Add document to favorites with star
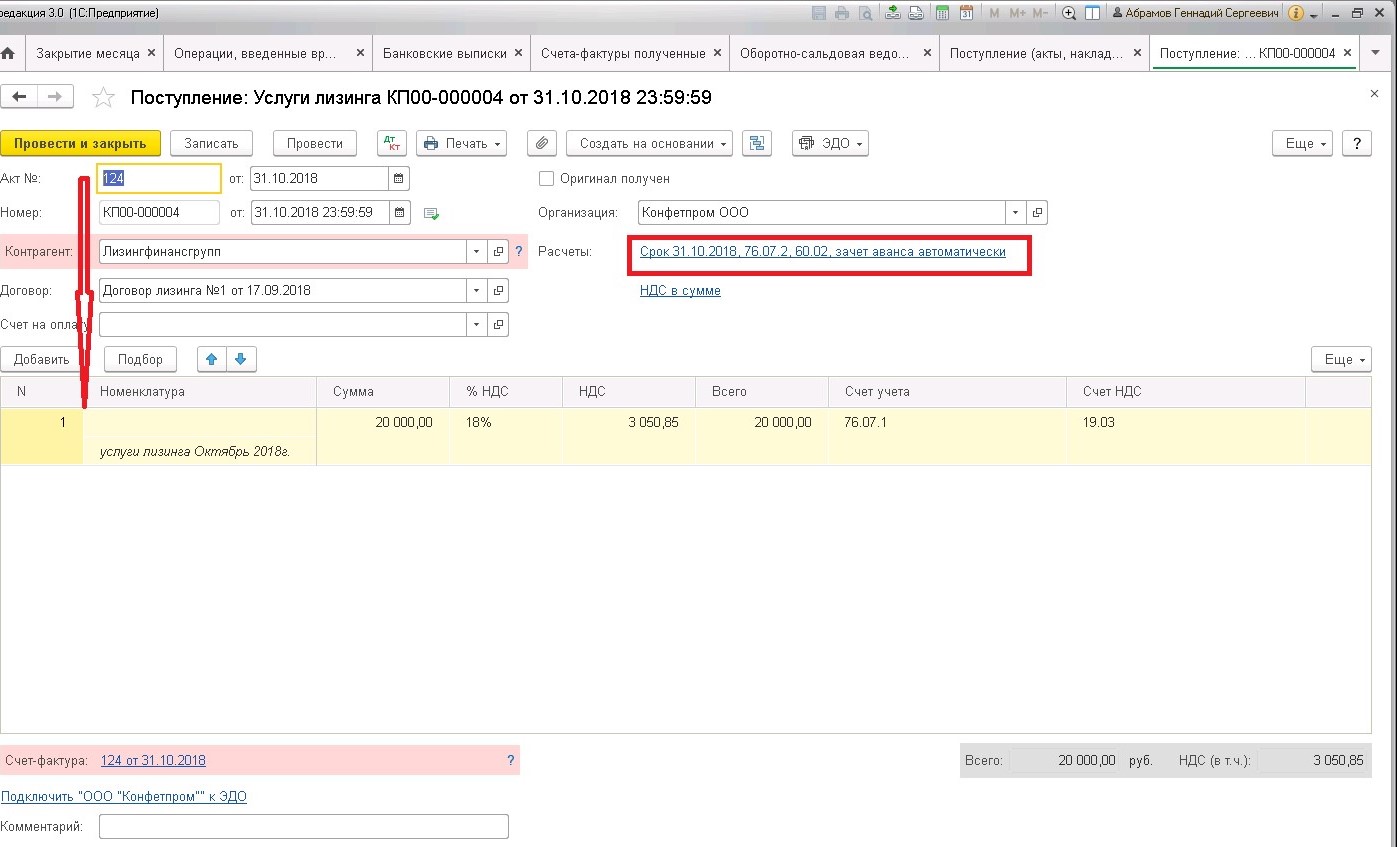 [x=102, y=97]
